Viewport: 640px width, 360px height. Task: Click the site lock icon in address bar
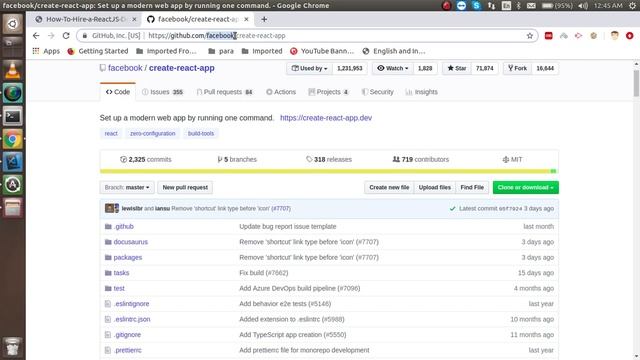(85, 36)
